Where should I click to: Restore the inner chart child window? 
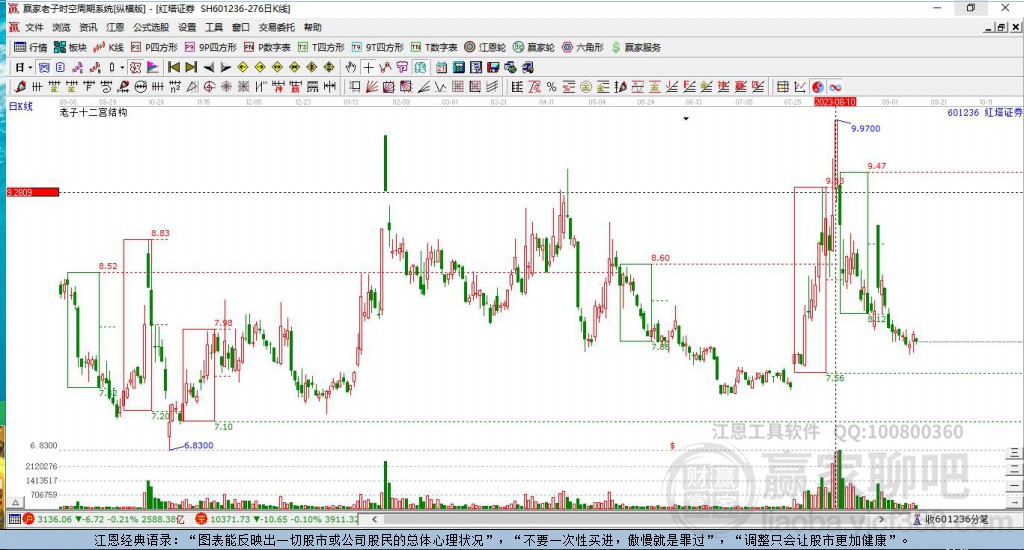click(1001, 27)
